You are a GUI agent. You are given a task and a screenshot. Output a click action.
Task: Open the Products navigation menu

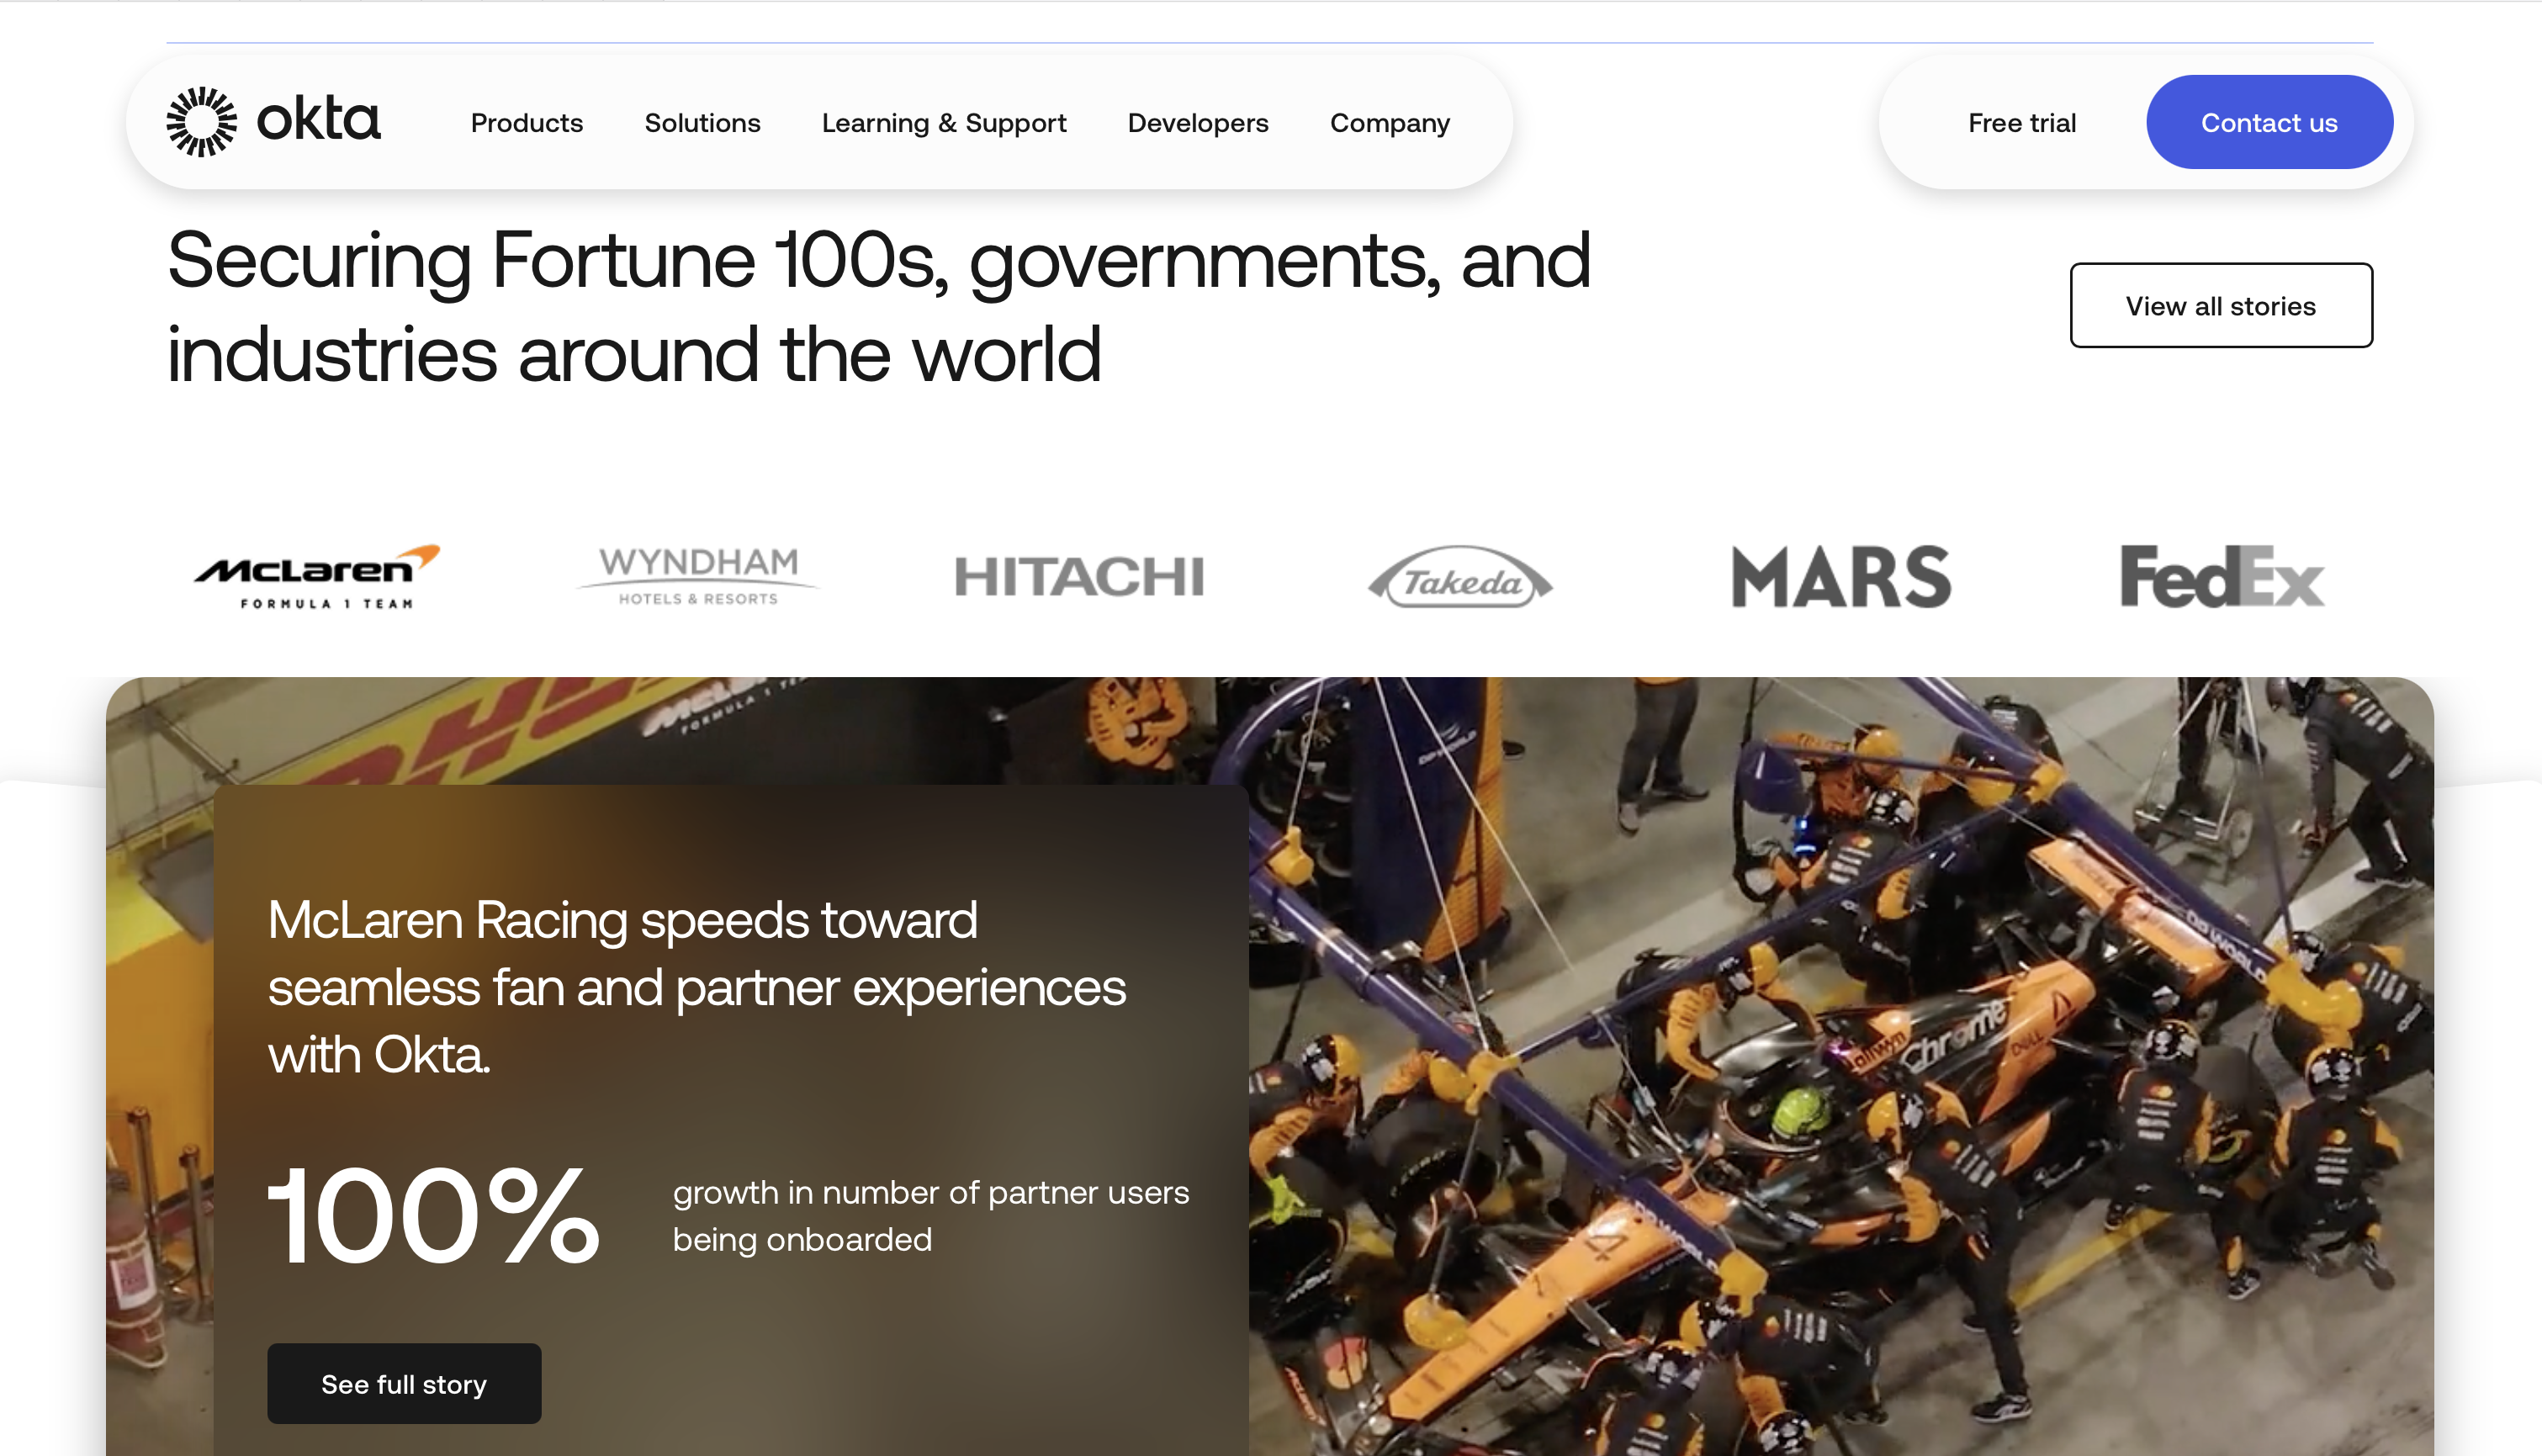[527, 123]
